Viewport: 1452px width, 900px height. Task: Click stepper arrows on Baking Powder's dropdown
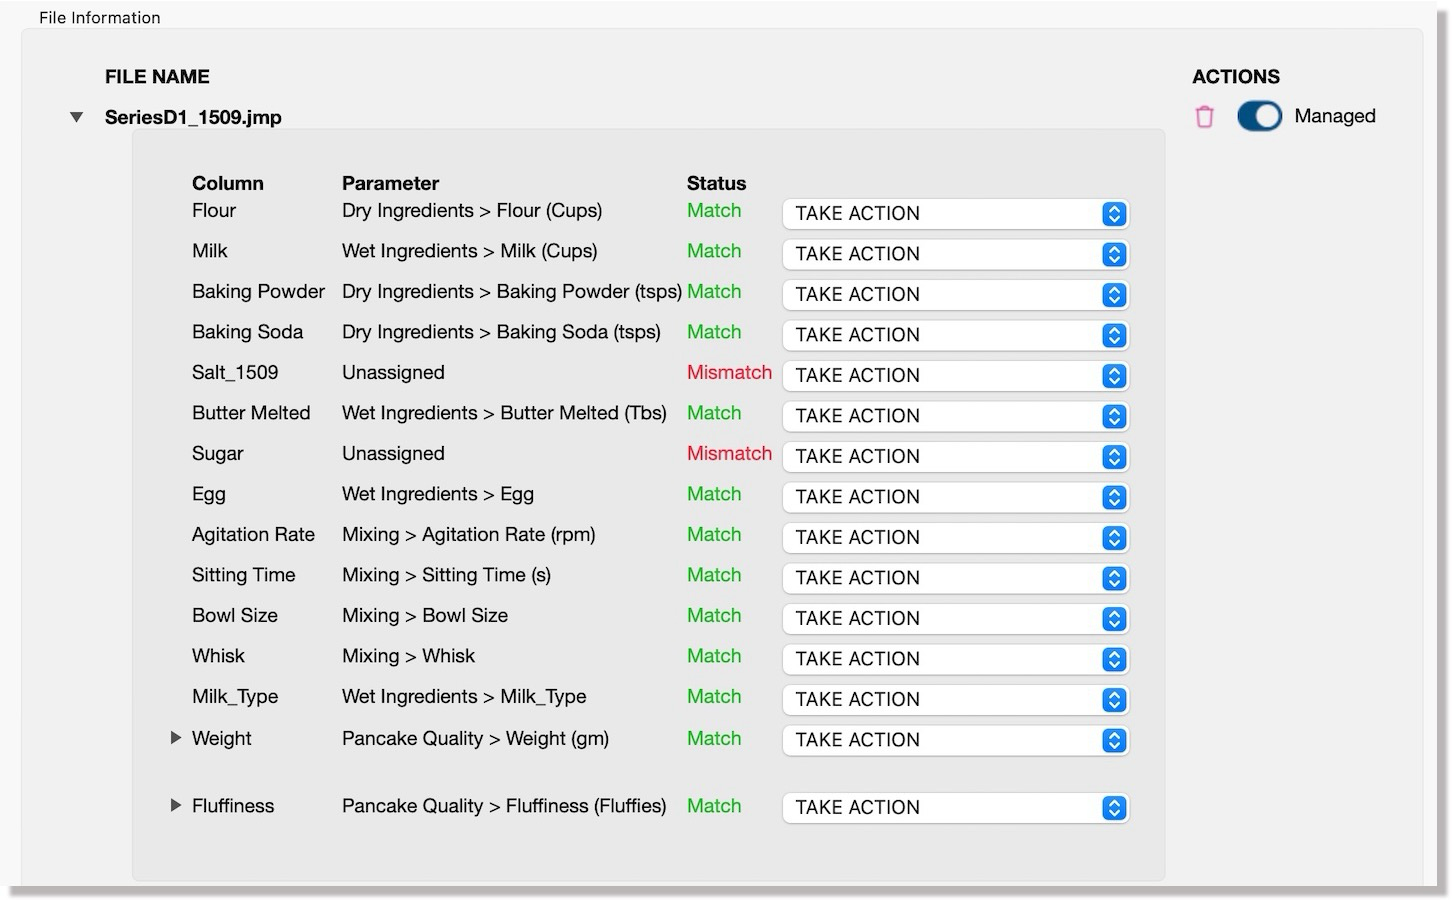coord(1114,295)
